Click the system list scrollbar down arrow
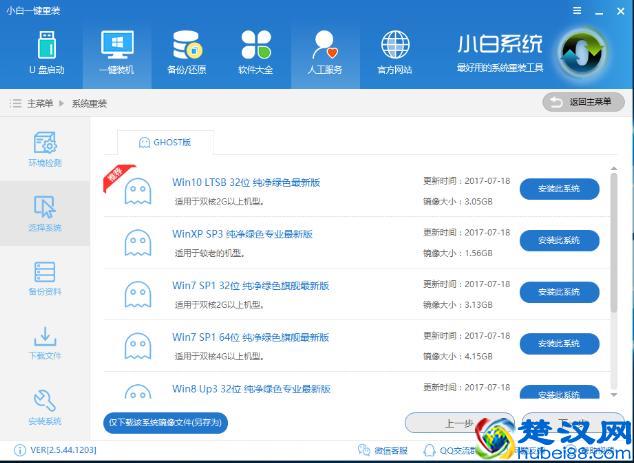 614,394
